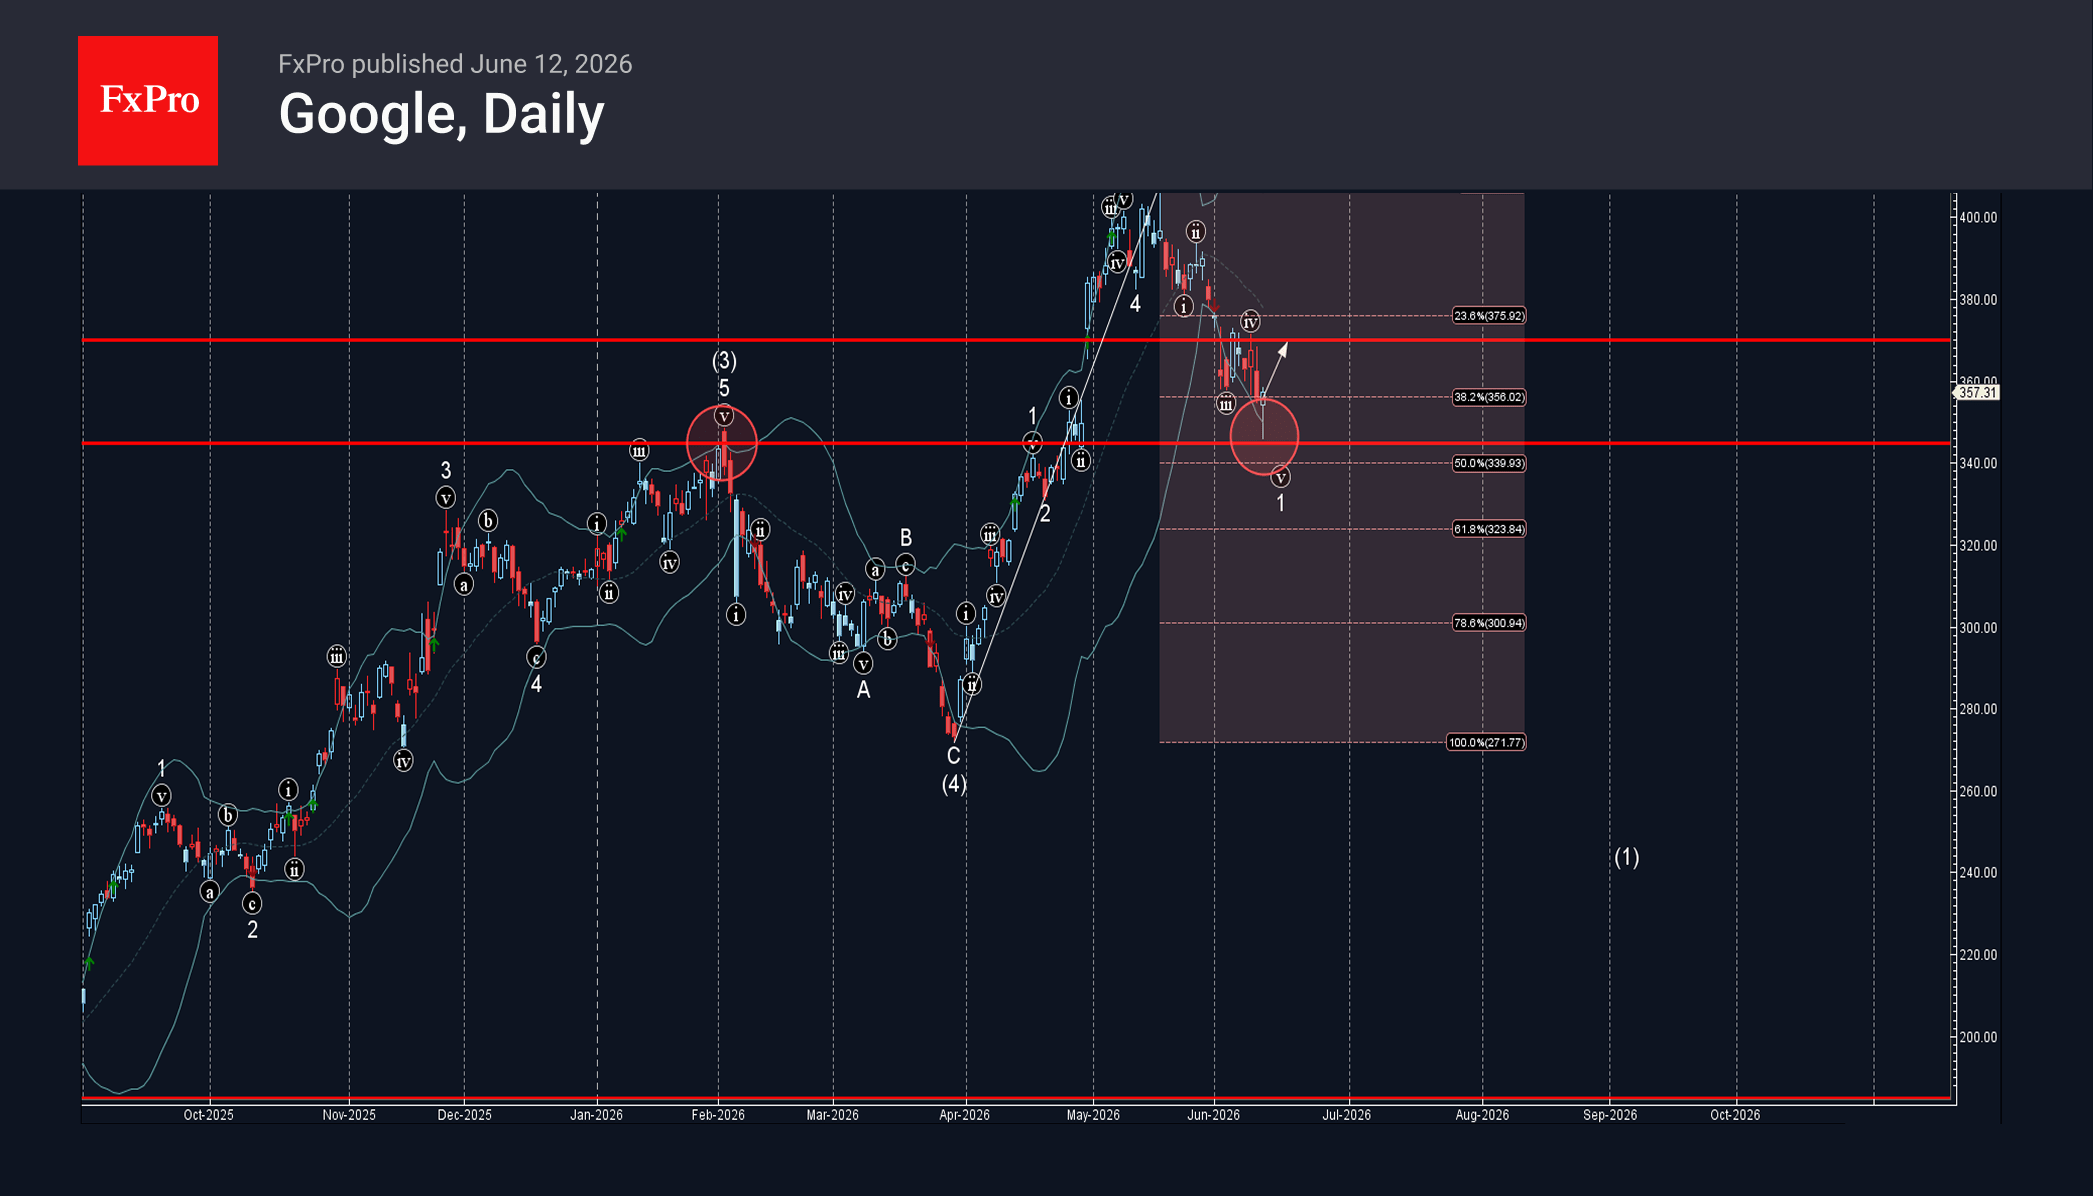Viewport: 2093px width, 1196px height.
Task: Click "FxPro published June 12, 2026" text
Action: pyautogui.click(x=455, y=64)
